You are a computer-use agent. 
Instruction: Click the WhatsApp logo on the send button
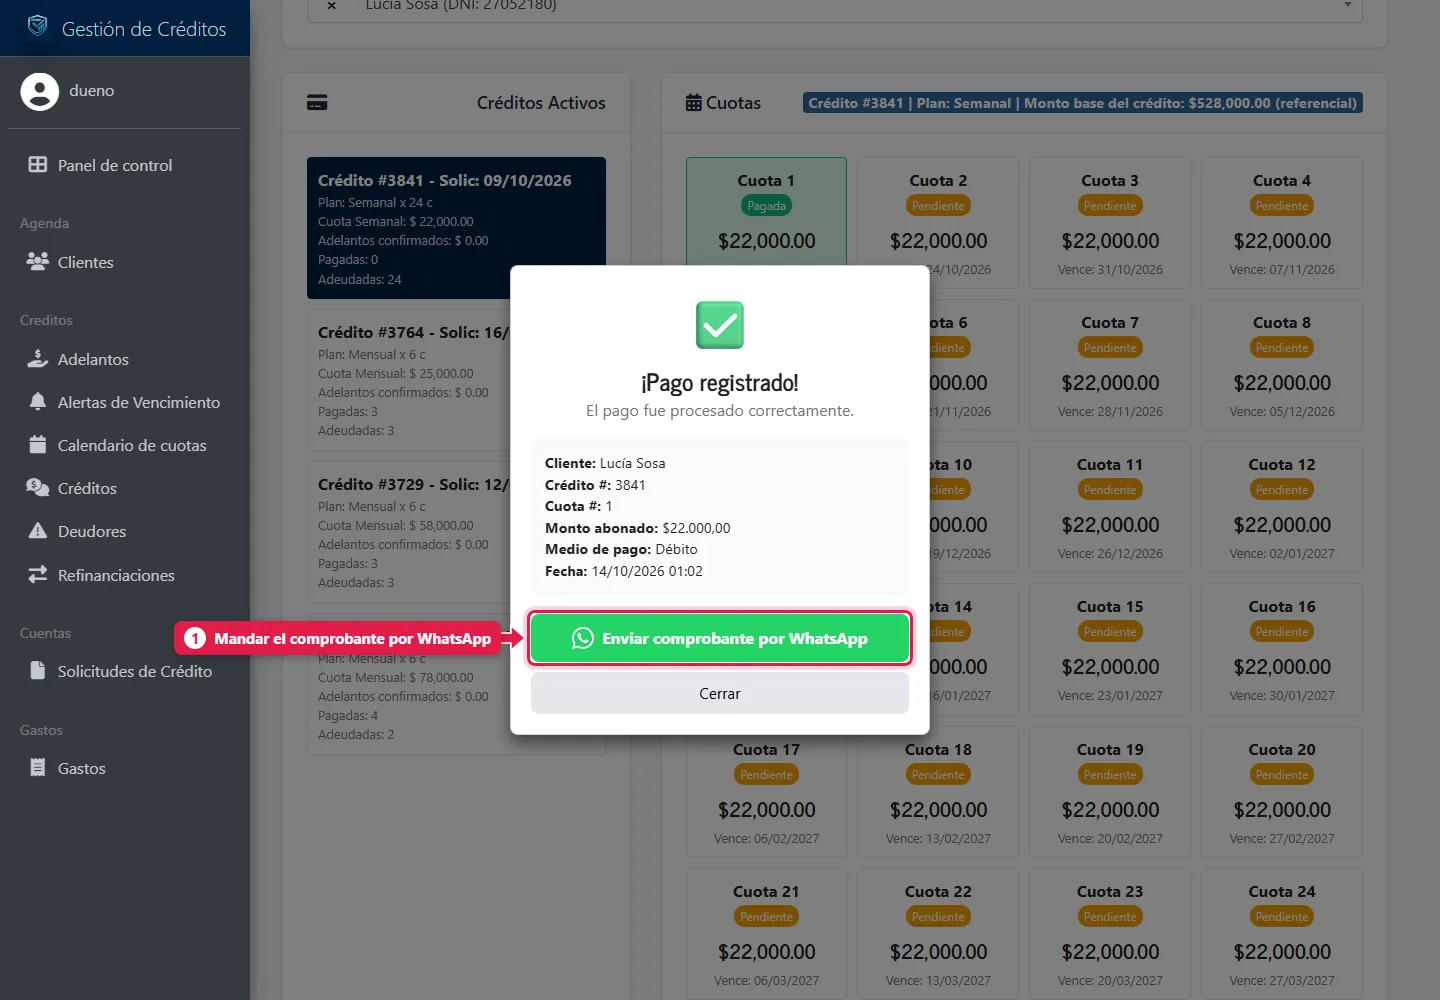[x=583, y=638]
